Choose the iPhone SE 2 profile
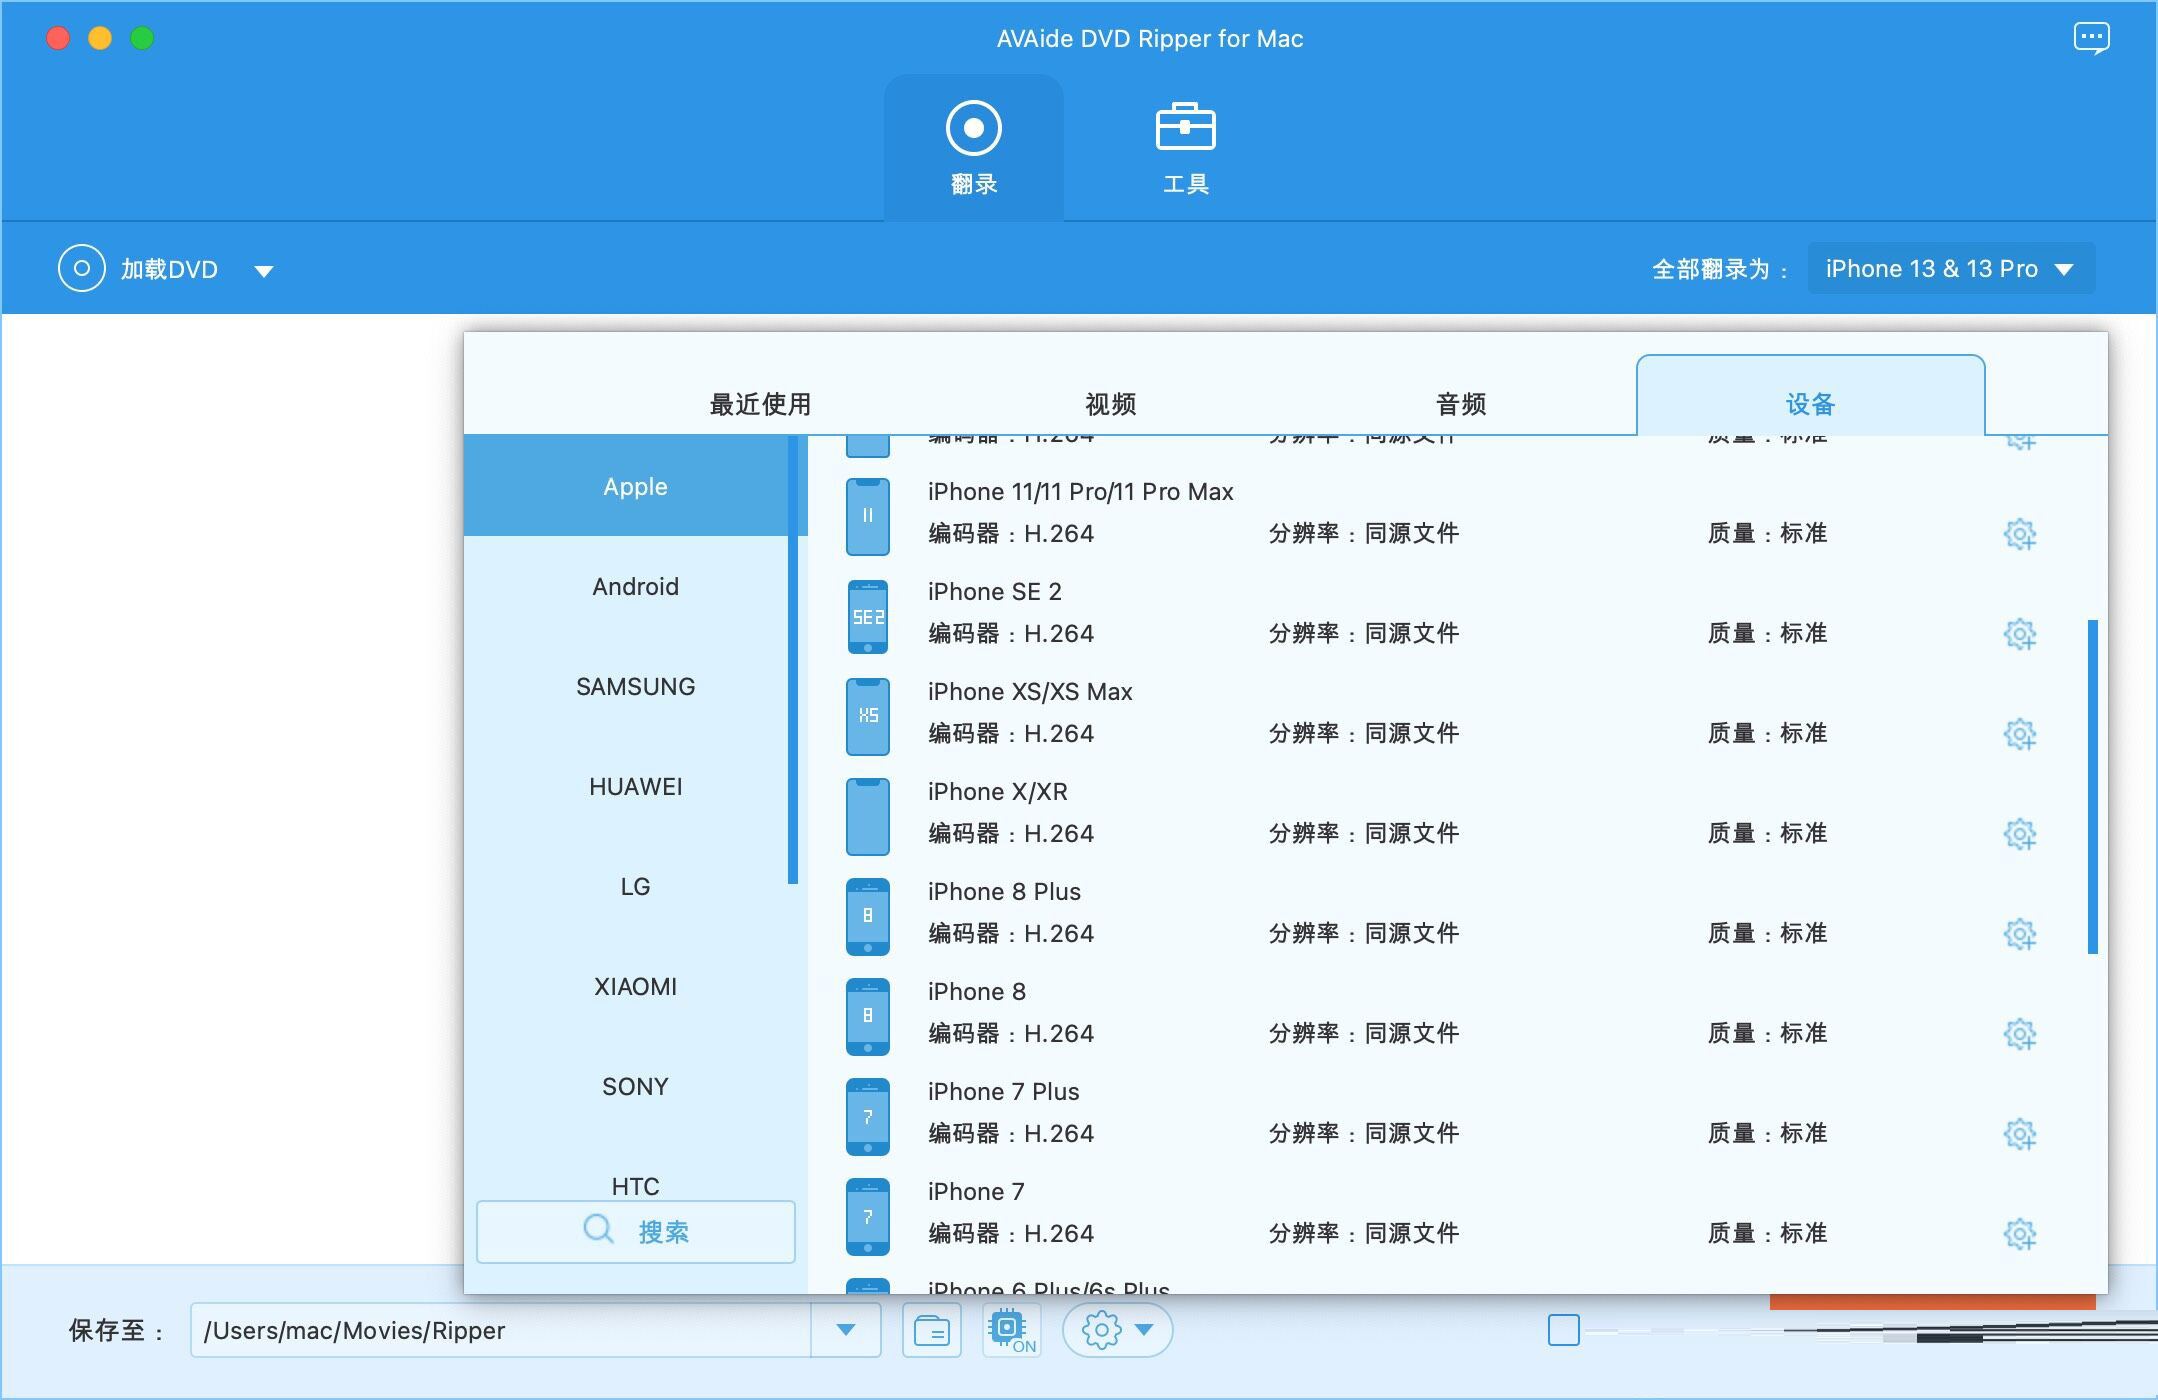Image resolution: width=2158 pixels, height=1400 pixels. pos(994,591)
